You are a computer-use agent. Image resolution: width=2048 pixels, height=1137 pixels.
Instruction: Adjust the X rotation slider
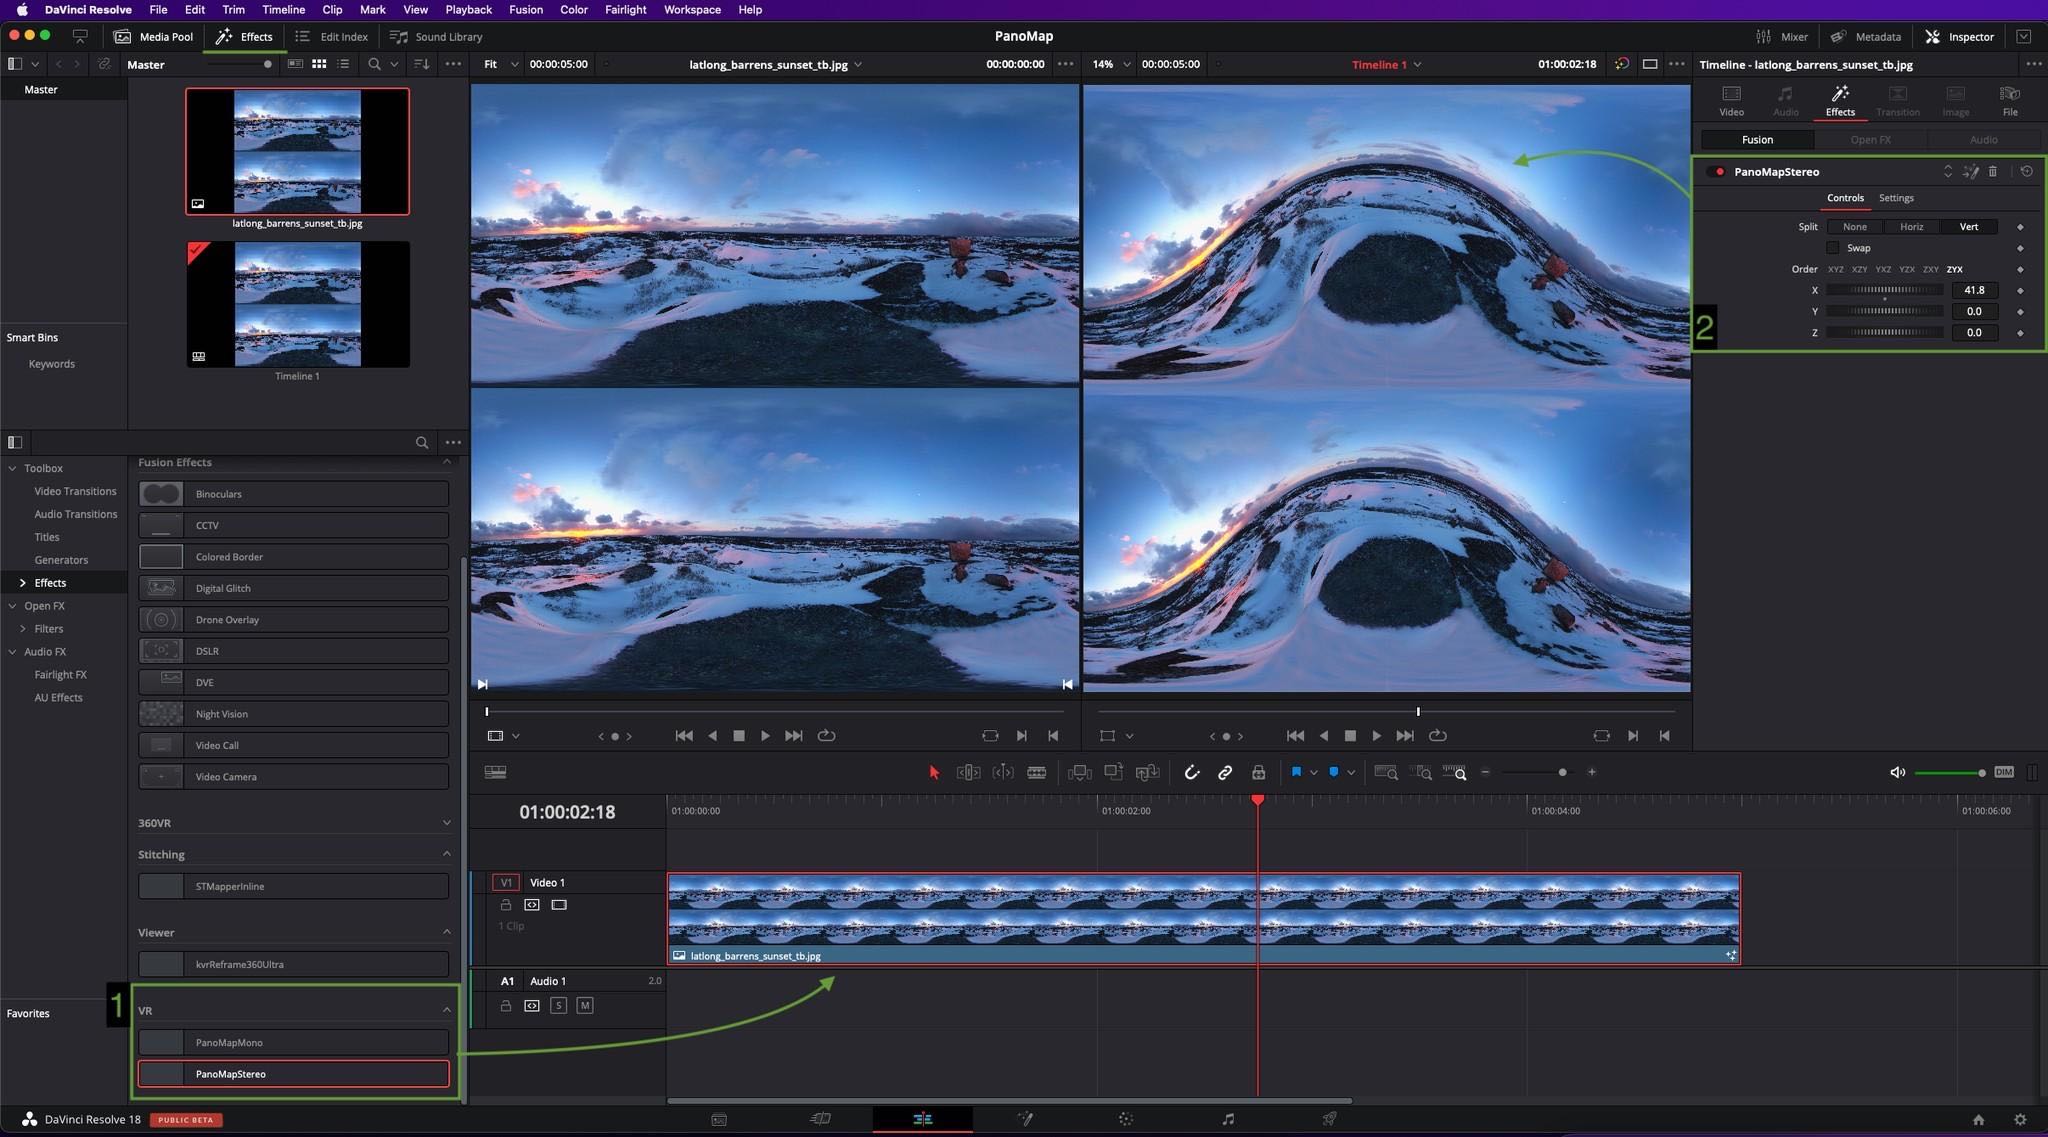[1885, 290]
